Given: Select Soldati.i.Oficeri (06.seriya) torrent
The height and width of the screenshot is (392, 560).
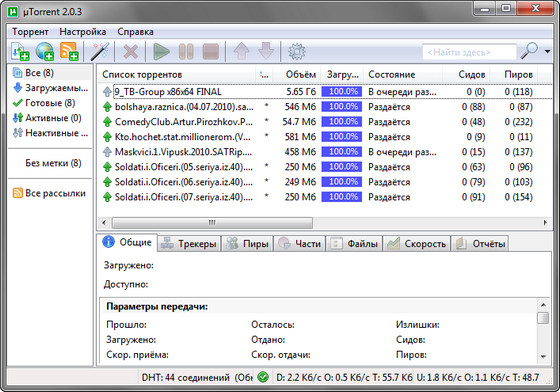Looking at the screenshot, I should pyautogui.click(x=325, y=182).
